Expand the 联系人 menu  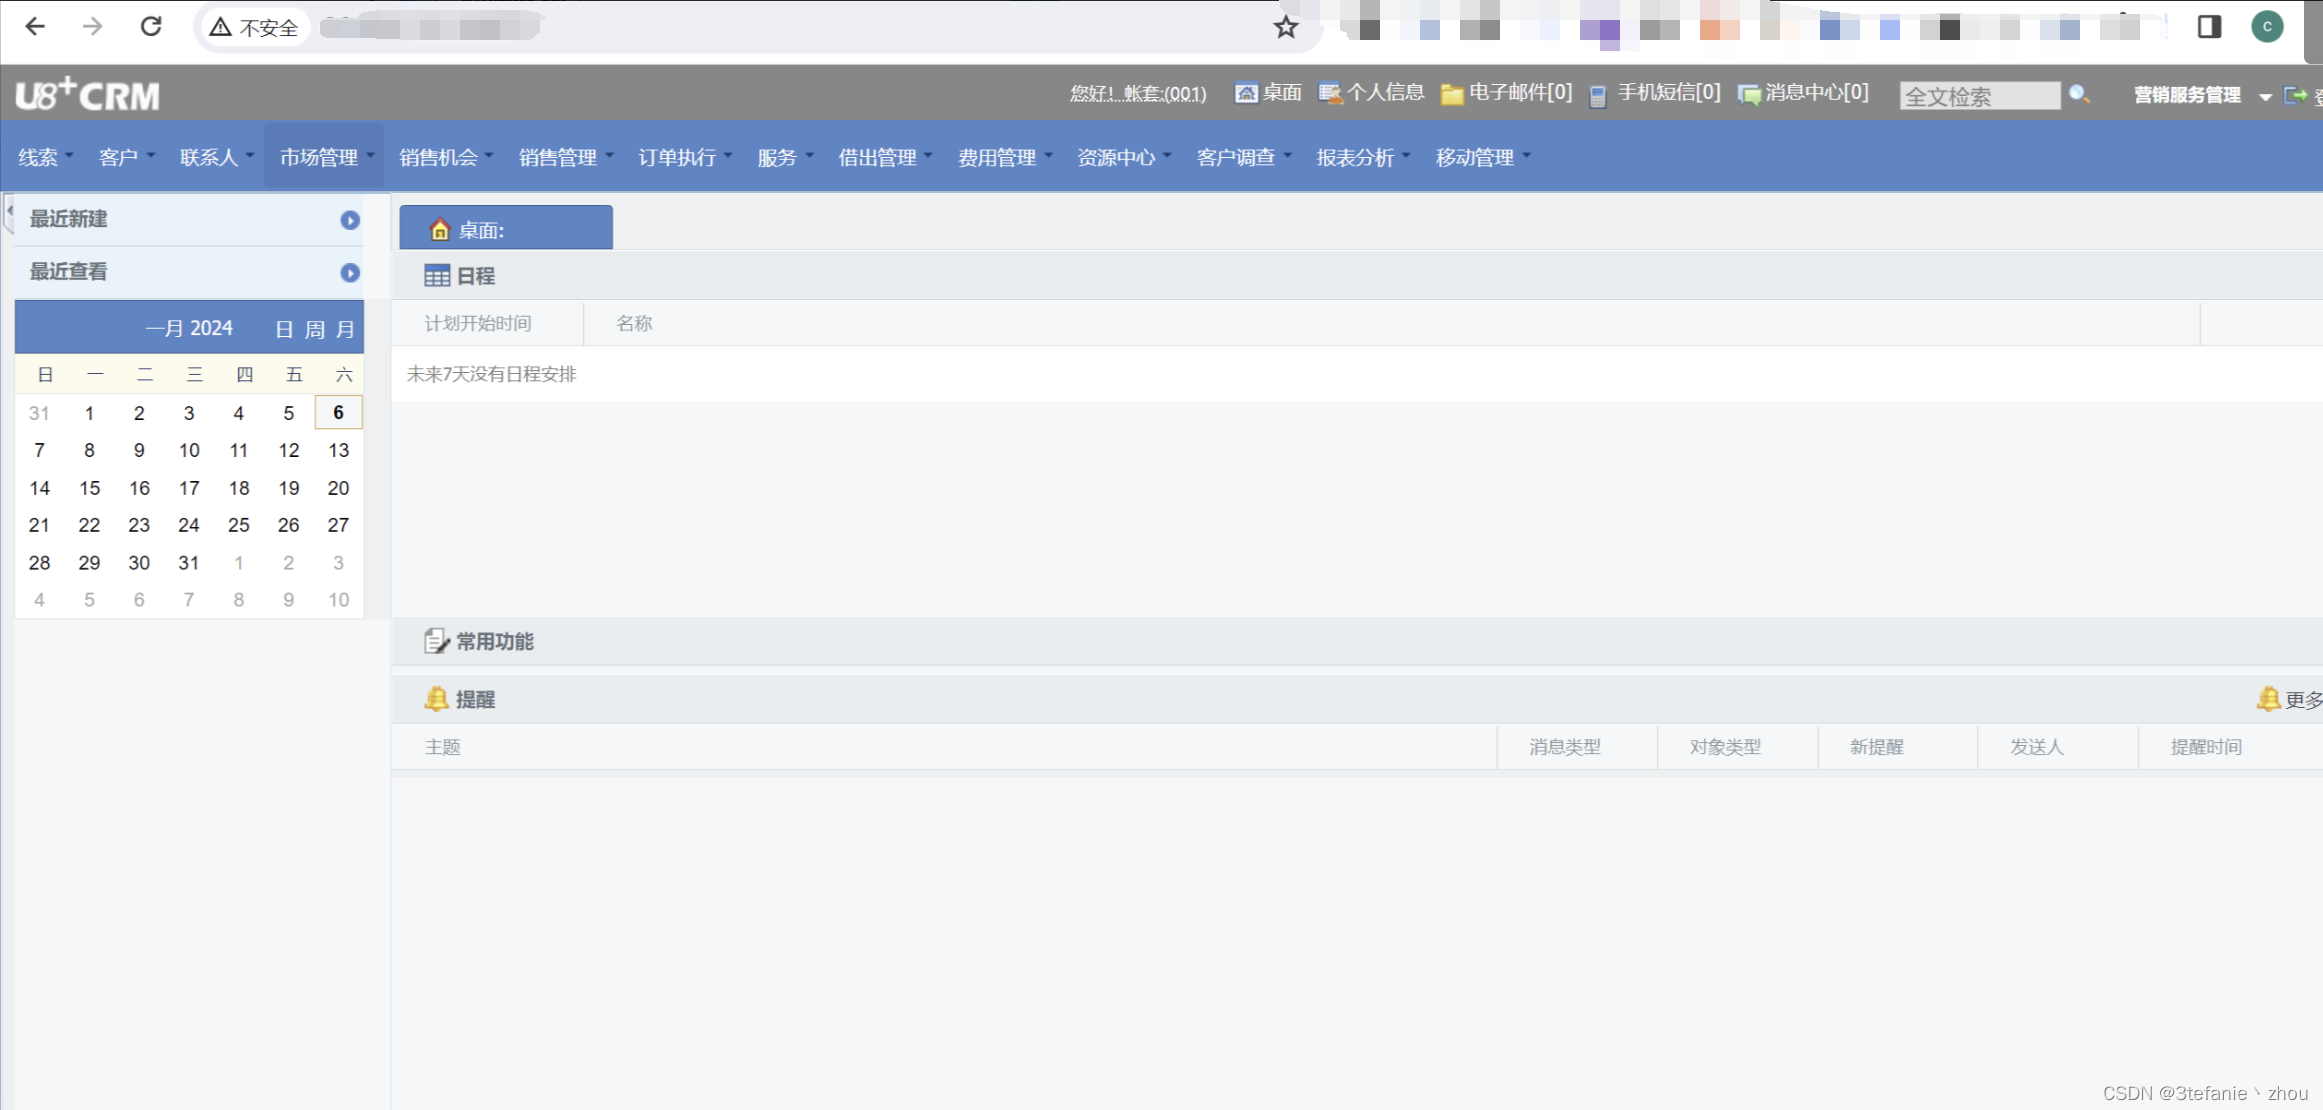pos(216,157)
